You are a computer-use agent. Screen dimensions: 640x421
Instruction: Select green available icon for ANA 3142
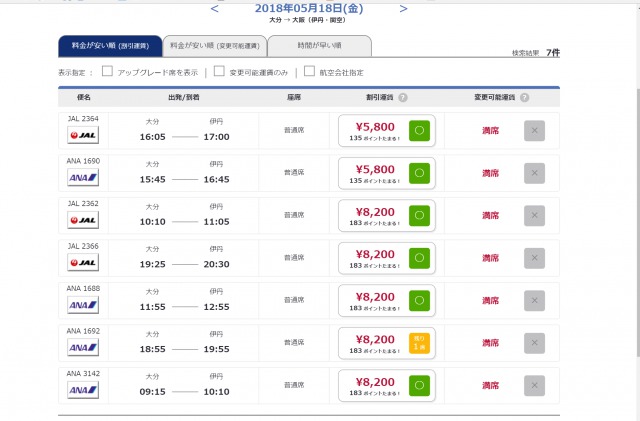tap(419, 385)
